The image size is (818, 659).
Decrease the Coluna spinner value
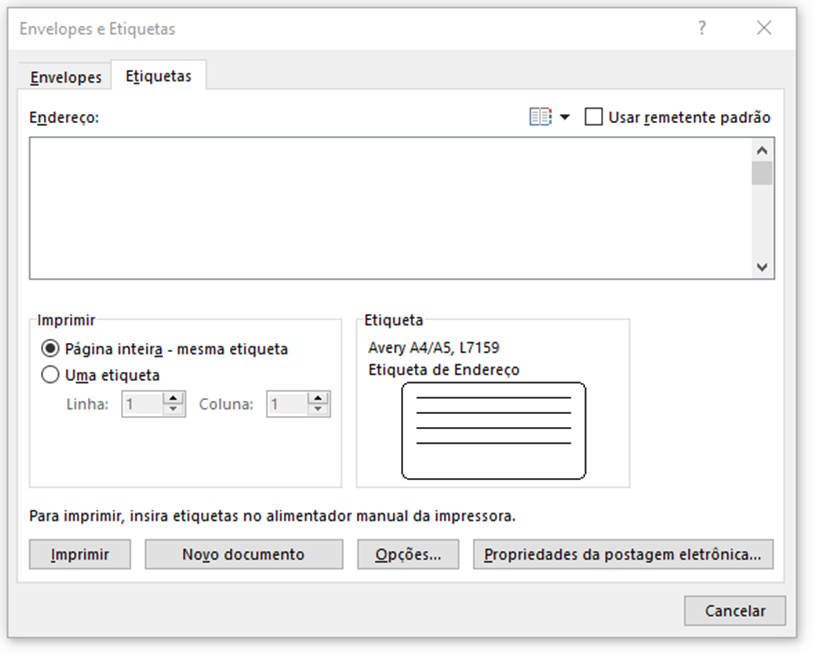318,410
